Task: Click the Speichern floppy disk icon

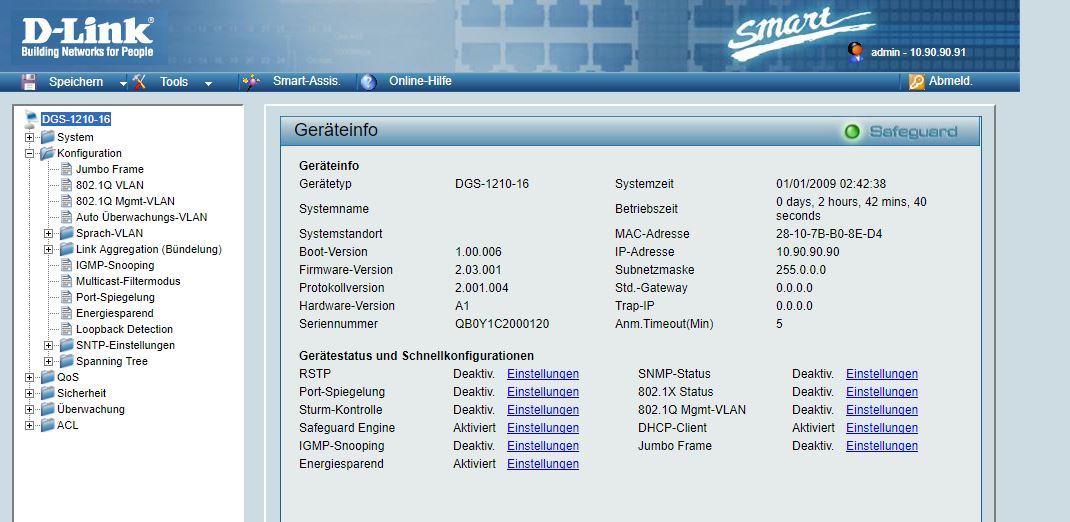Action: point(29,82)
